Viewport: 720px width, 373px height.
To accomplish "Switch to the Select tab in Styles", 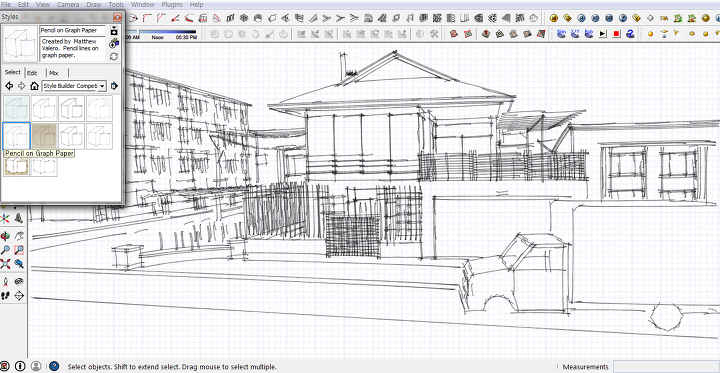I will (x=12, y=72).
